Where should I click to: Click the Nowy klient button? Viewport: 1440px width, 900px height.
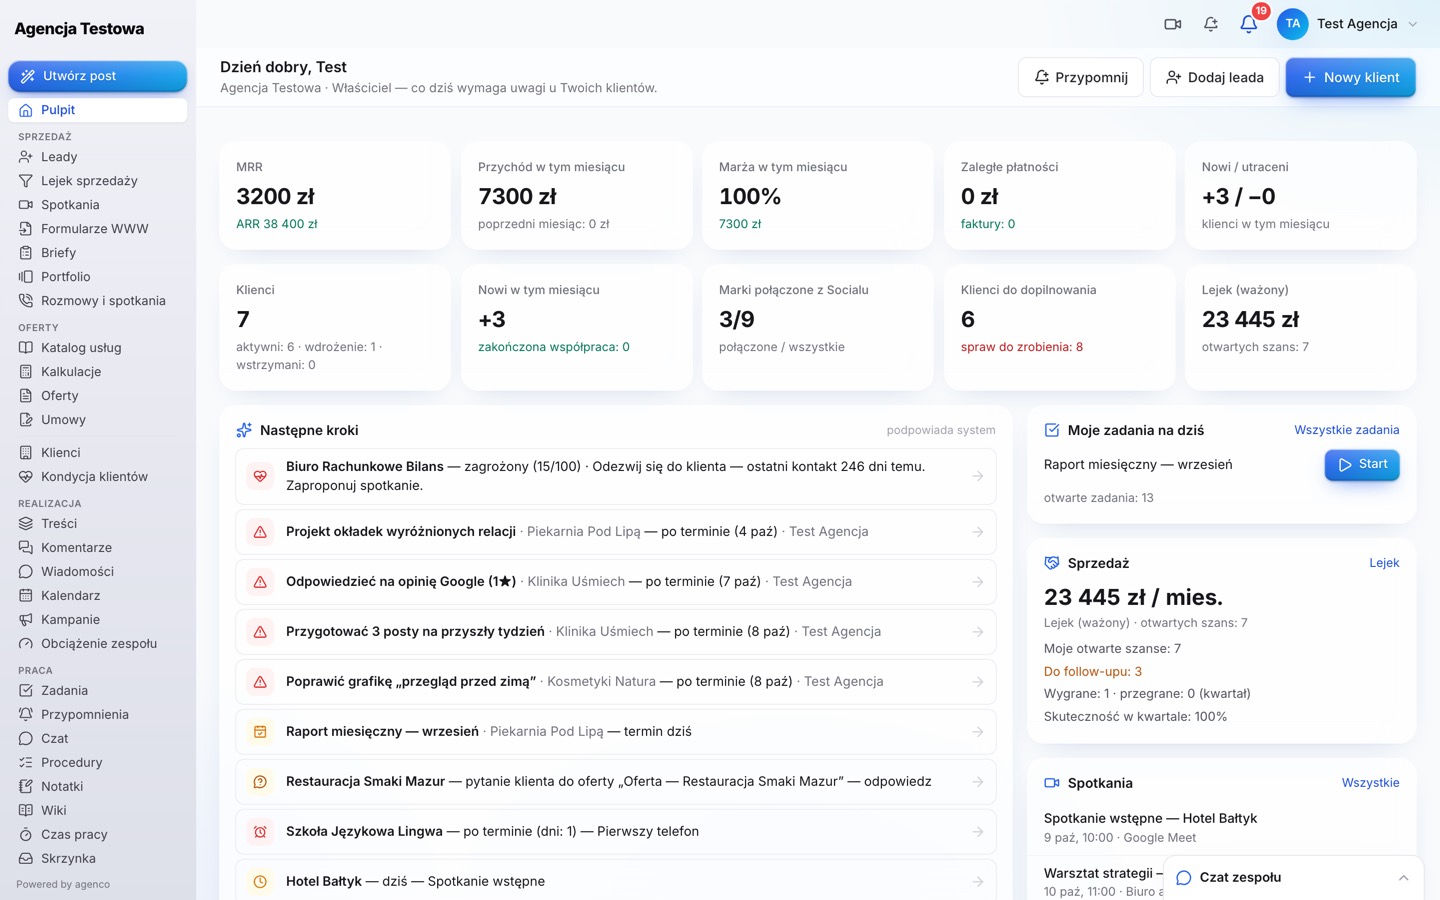click(1350, 77)
